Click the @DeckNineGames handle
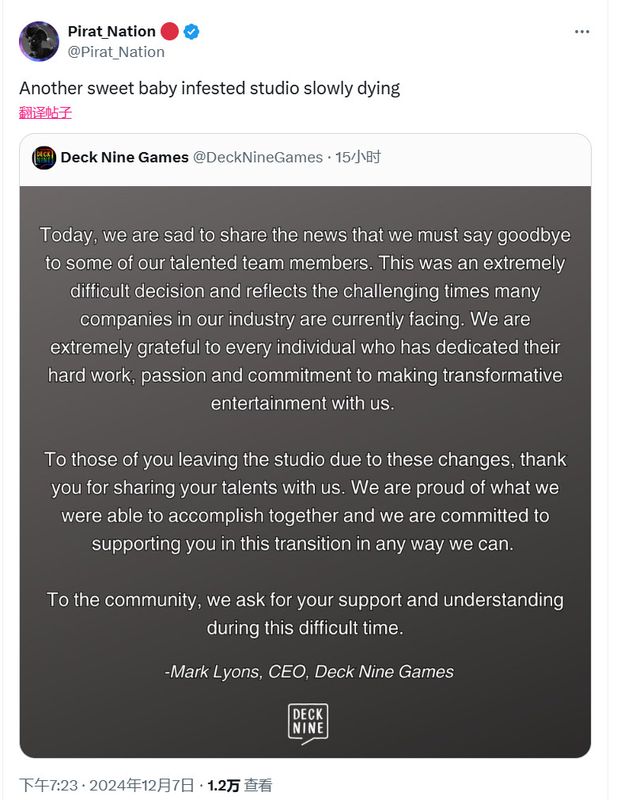Image resolution: width=617 pixels, height=800 pixels. point(258,157)
